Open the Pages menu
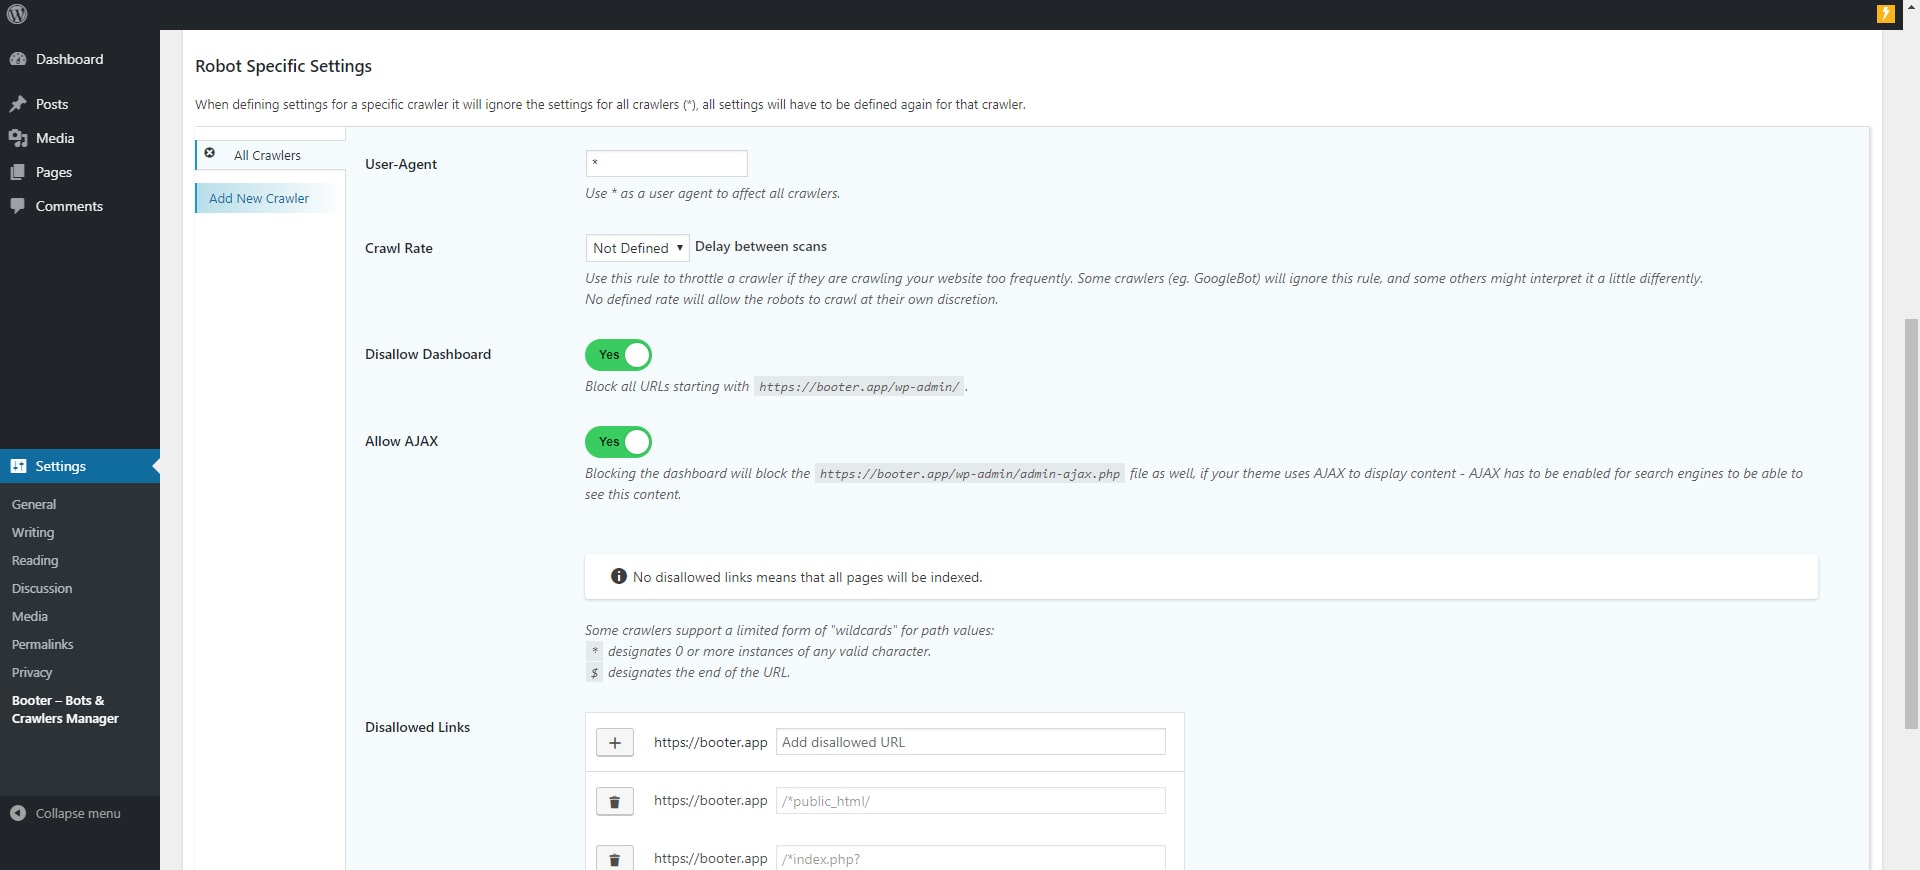Screen dimensions: 1920x870 (80, 172)
